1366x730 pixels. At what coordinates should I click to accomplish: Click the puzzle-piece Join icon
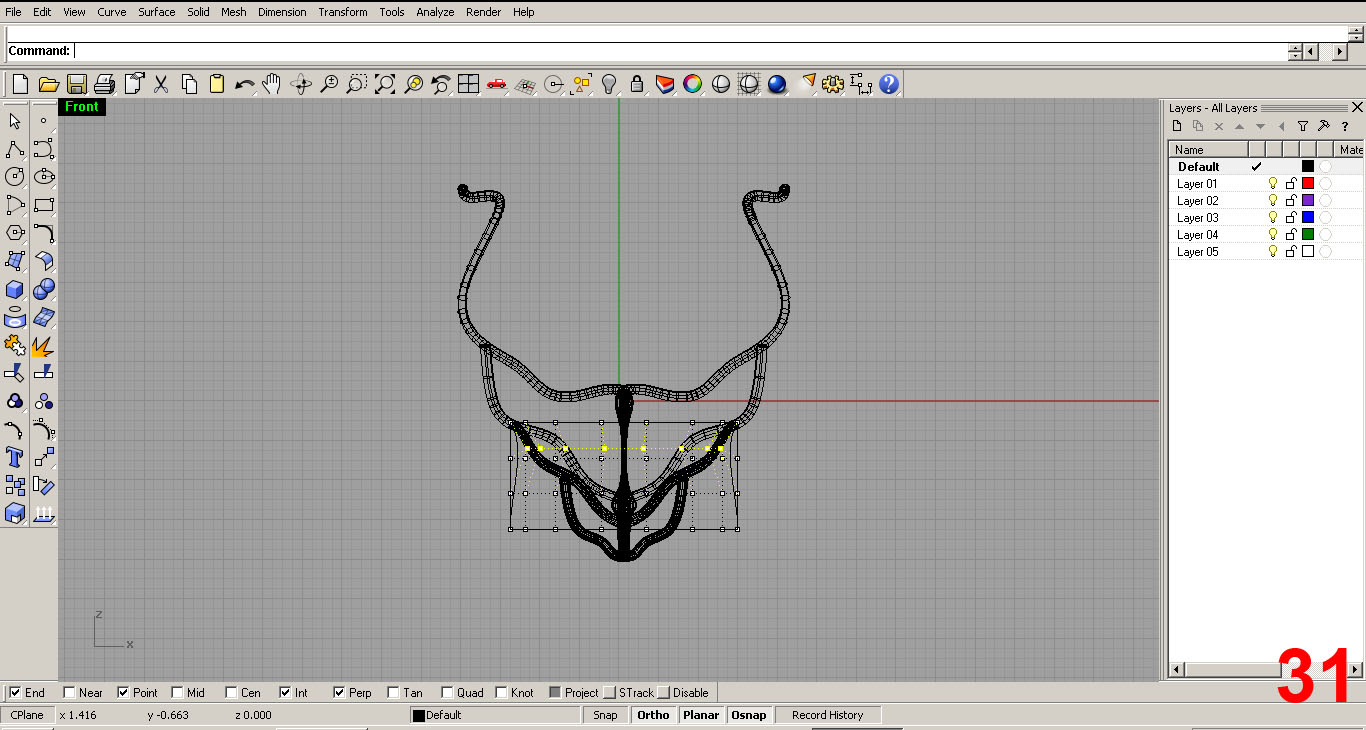click(x=15, y=346)
